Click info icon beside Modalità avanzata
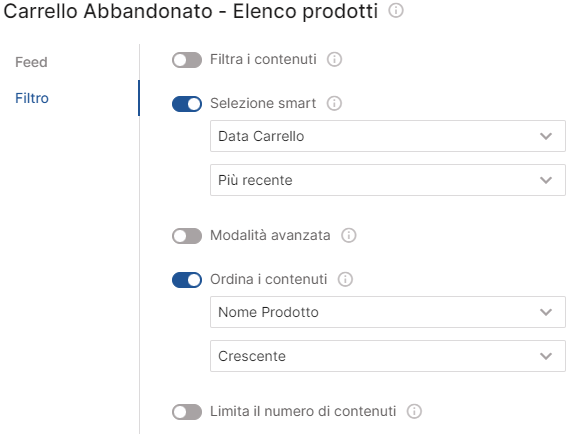 pos(349,235)
